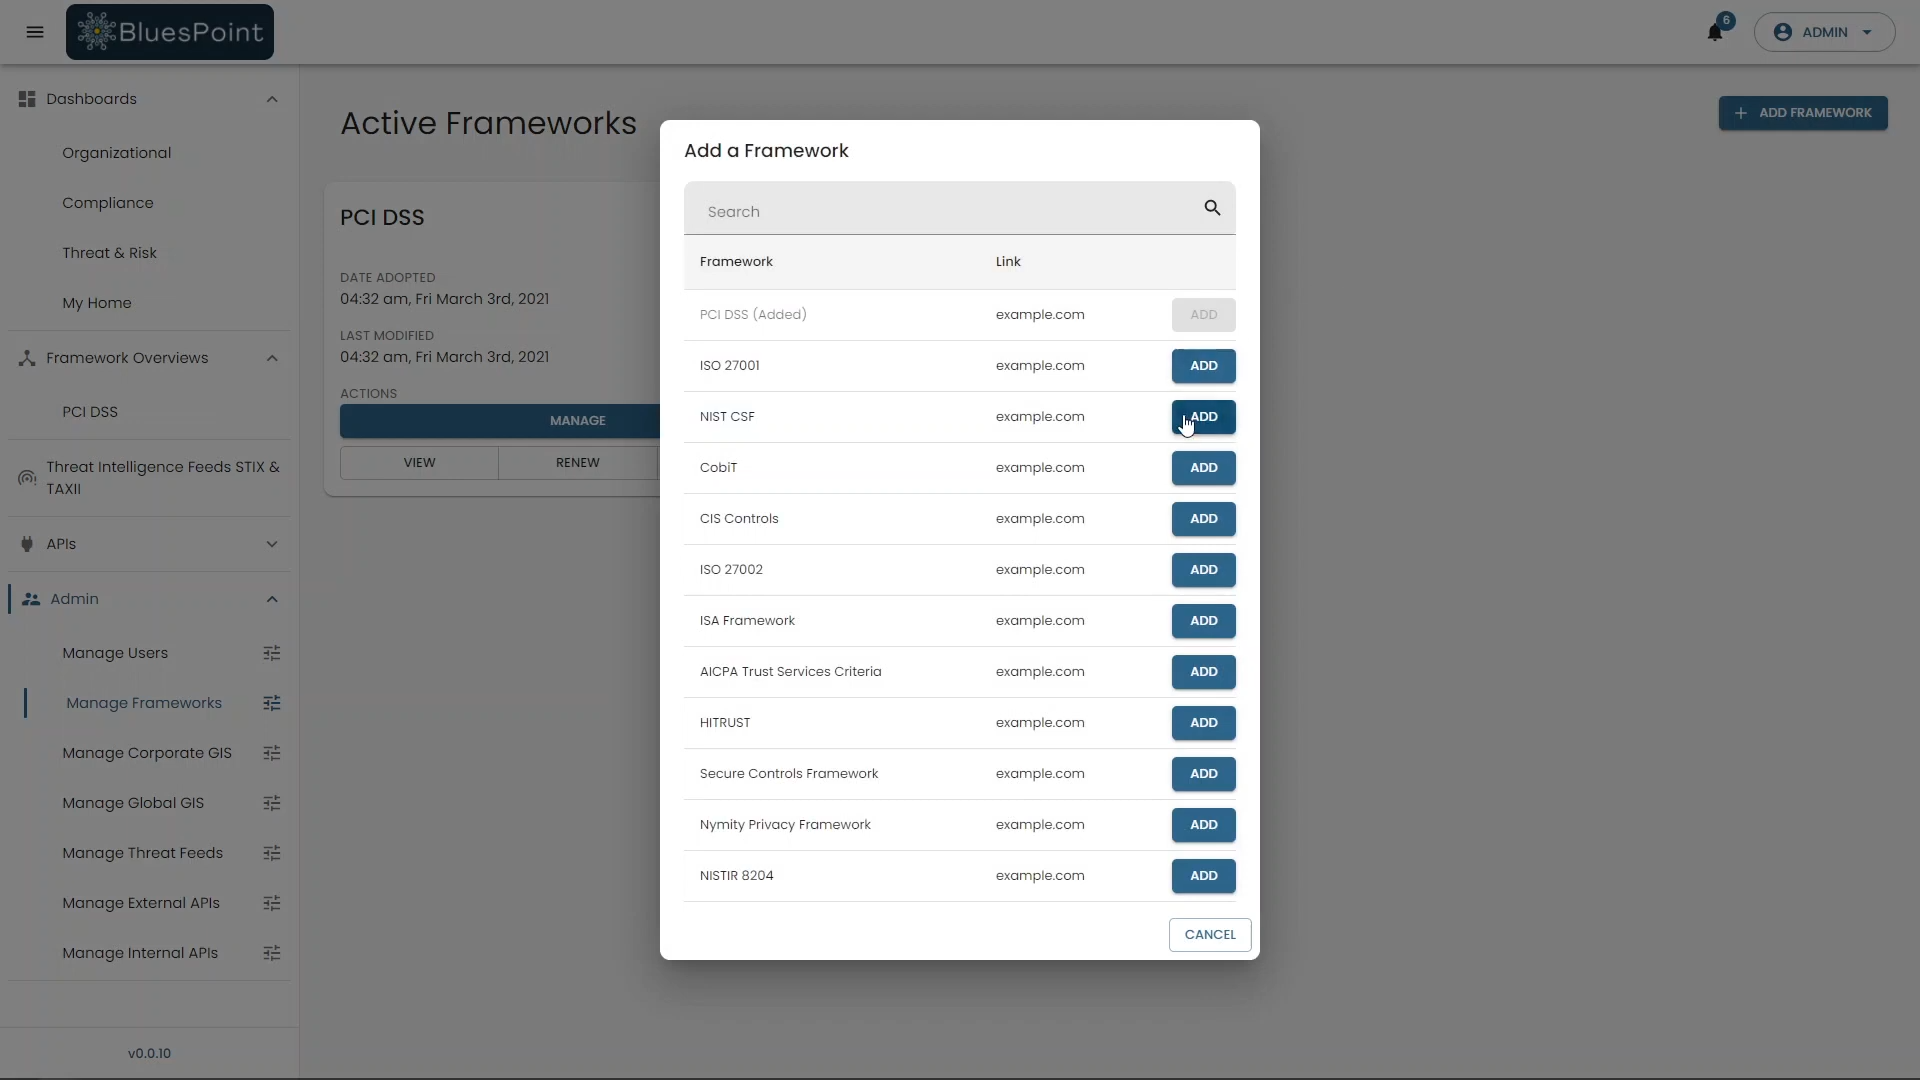The image size is (1920, 1080).
Task: Add the Secure Controls Framework
Action: (1203, 774)
